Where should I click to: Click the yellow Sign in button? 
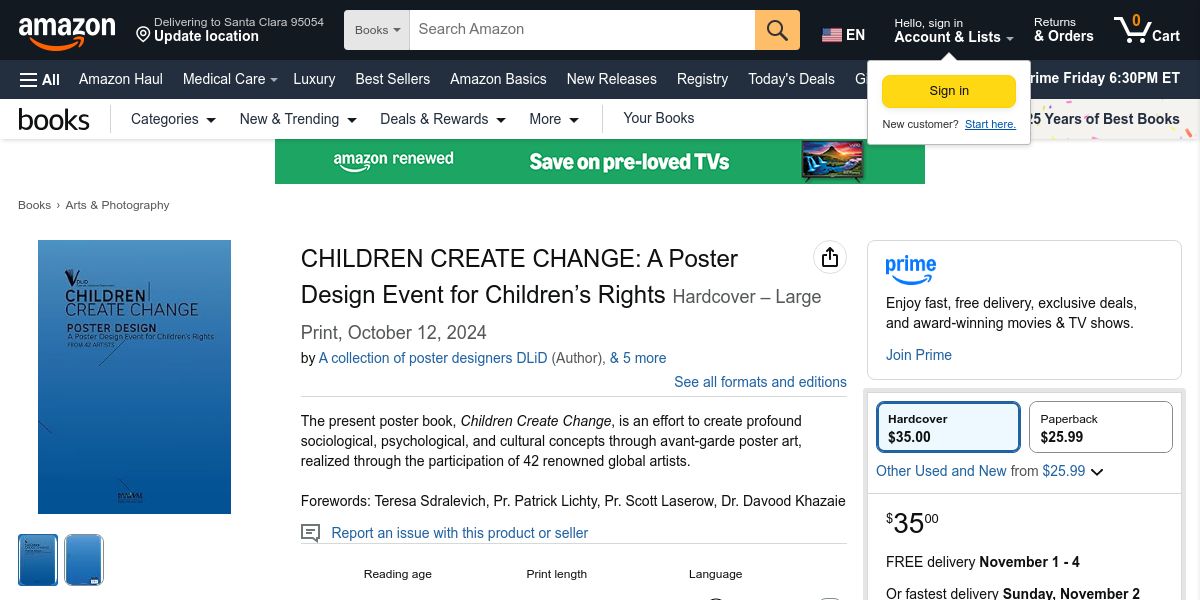coord(949,91)
